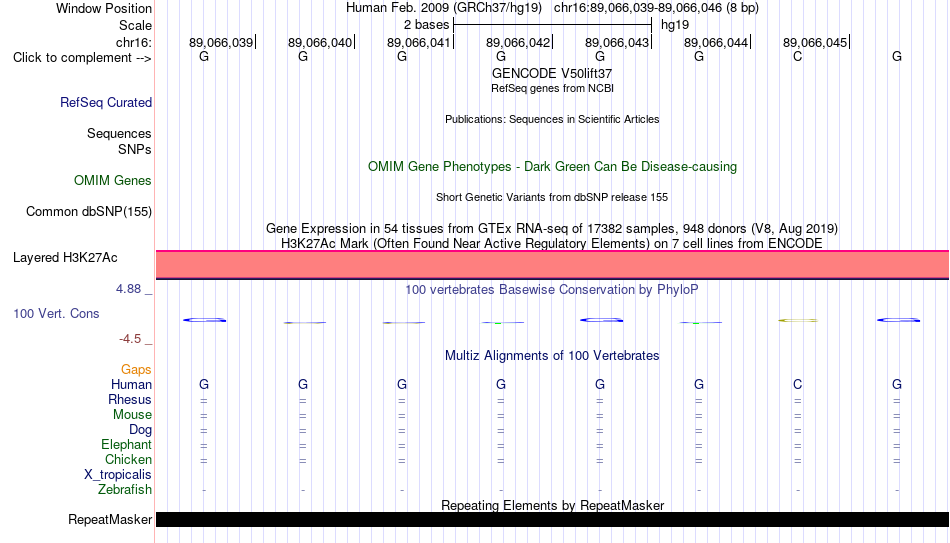Click the black RepeatMasker element bar
Image resolution: width=950 pixels, height=543 pixels.
coord(552,519)
